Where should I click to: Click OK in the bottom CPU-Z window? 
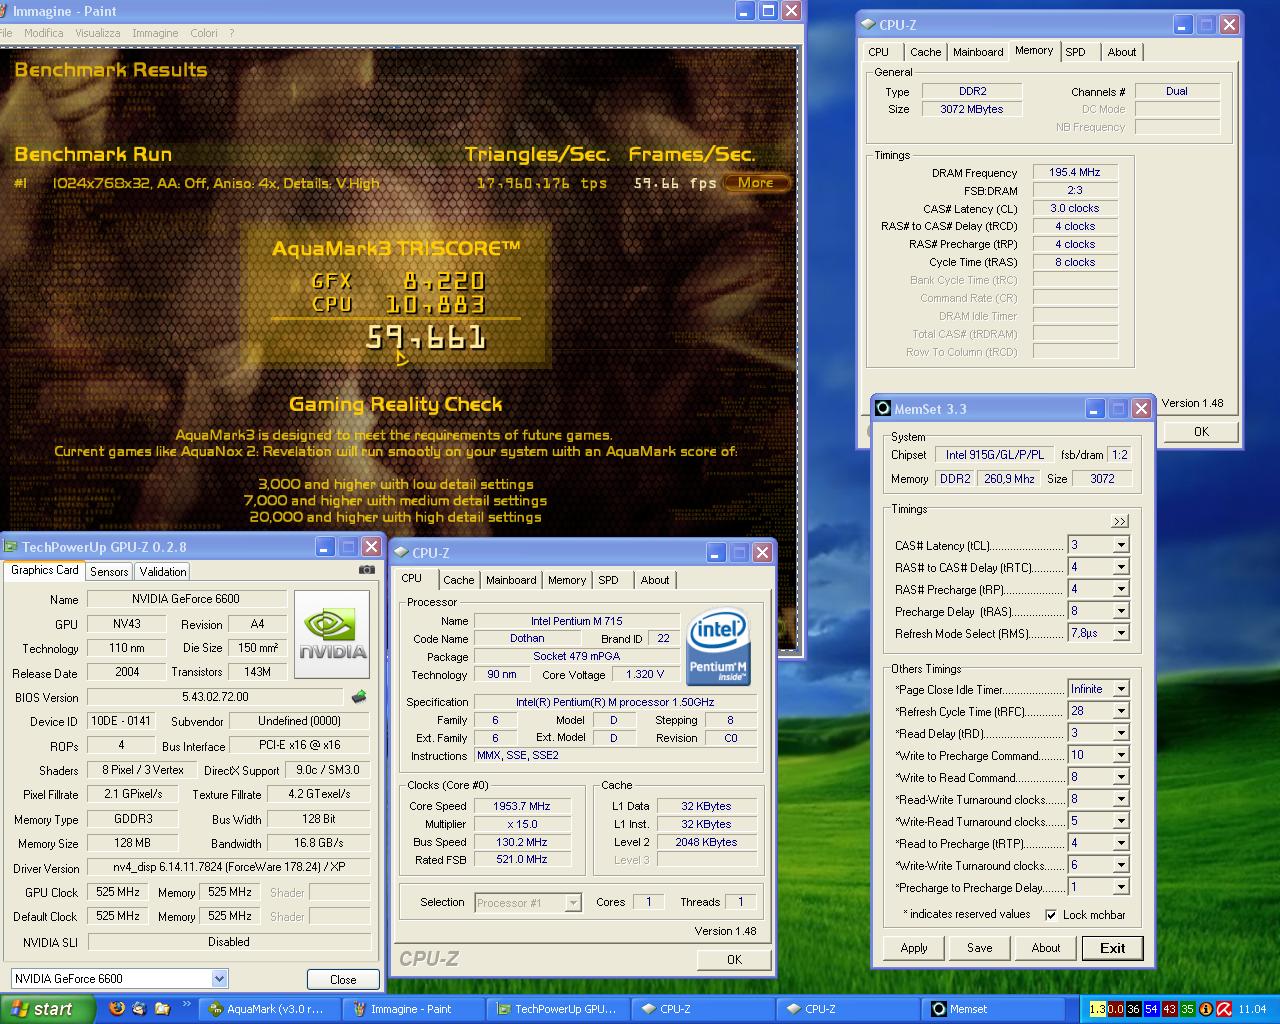734,959
